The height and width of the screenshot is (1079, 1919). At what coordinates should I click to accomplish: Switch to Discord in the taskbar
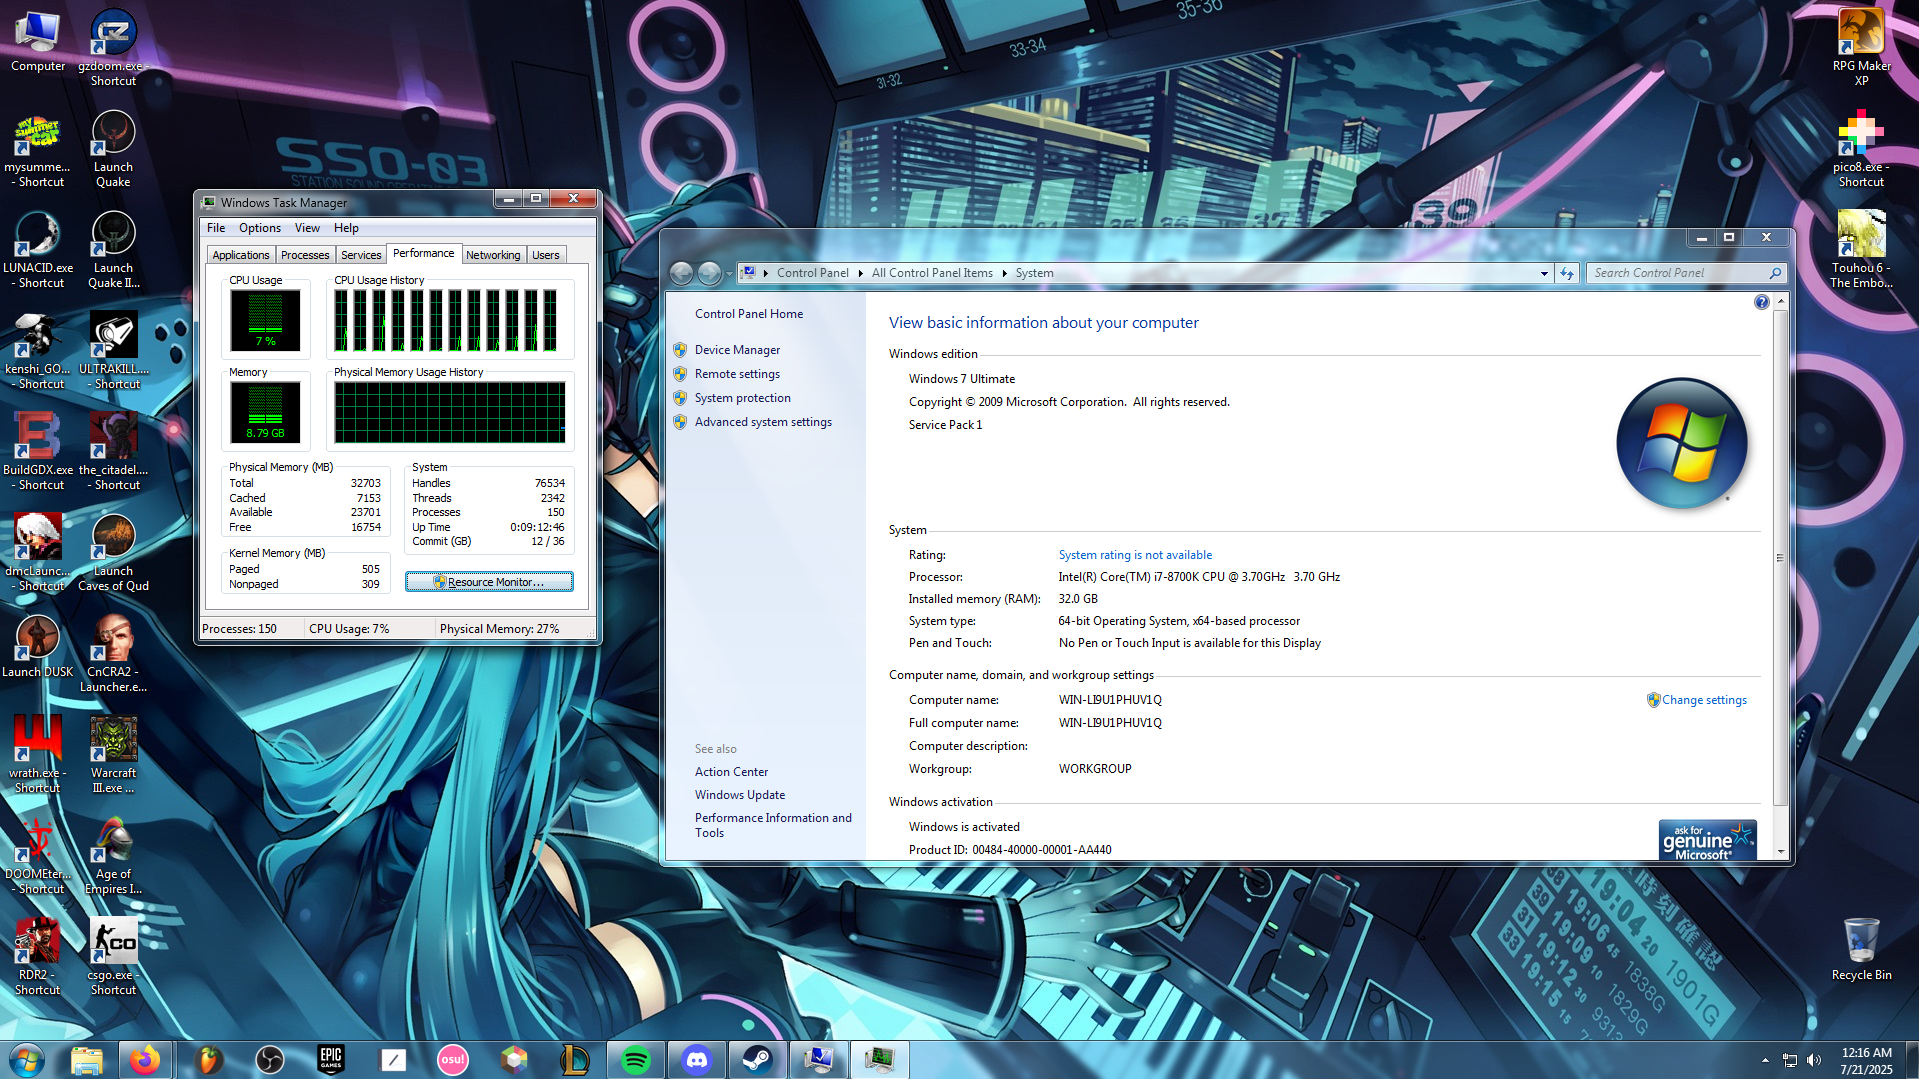697,1059
